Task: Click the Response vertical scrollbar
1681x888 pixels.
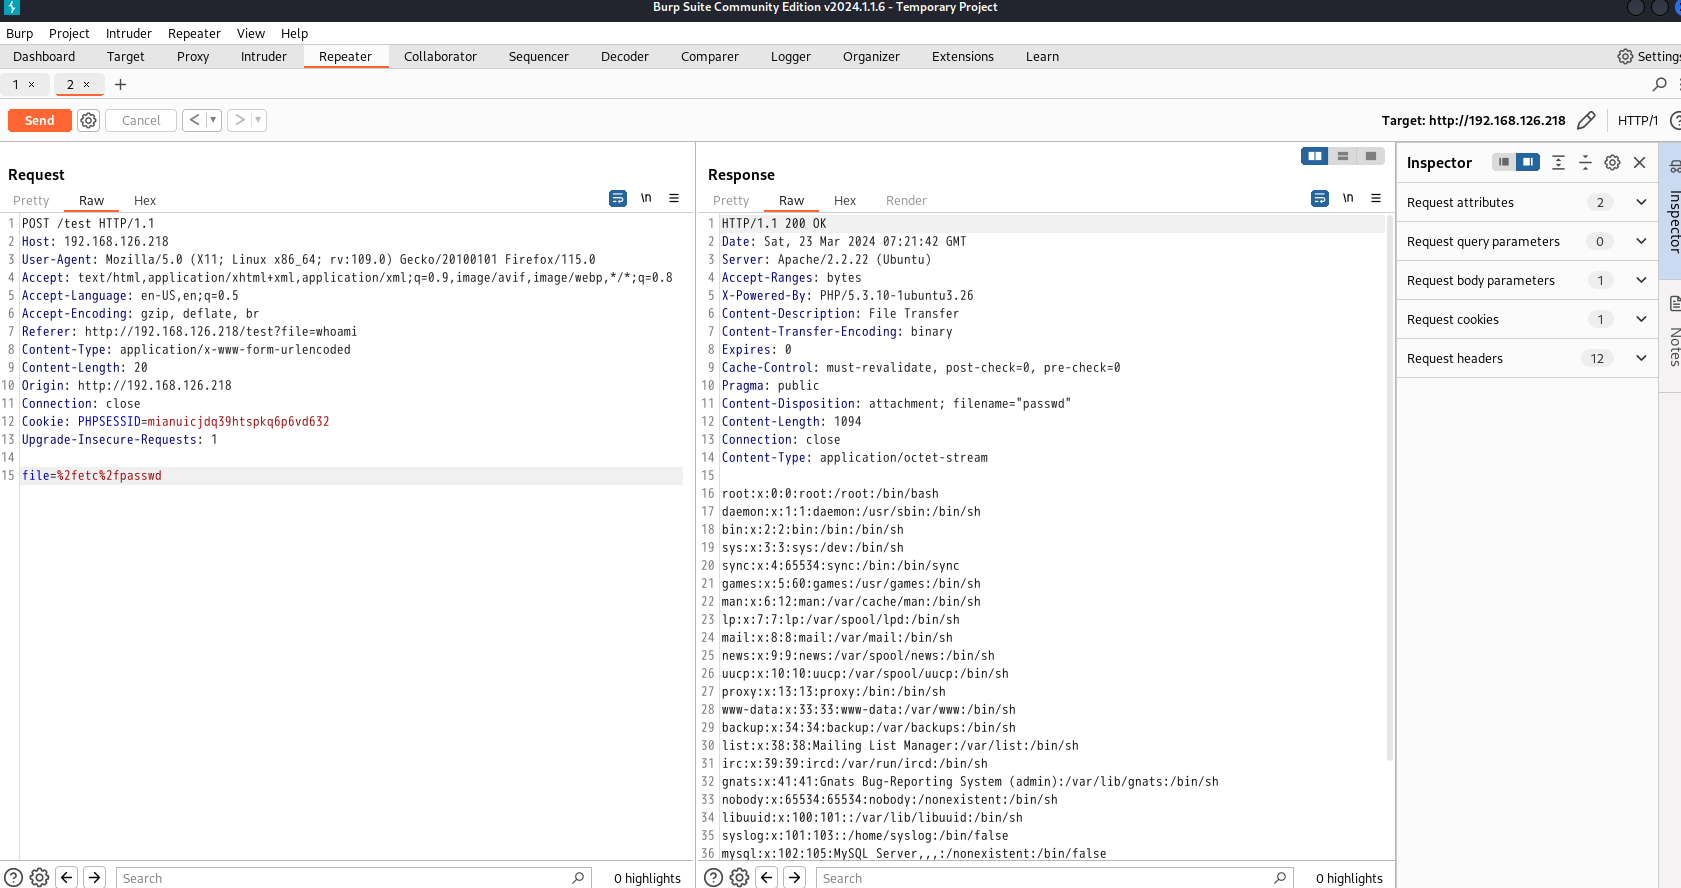Action: 1390,490
